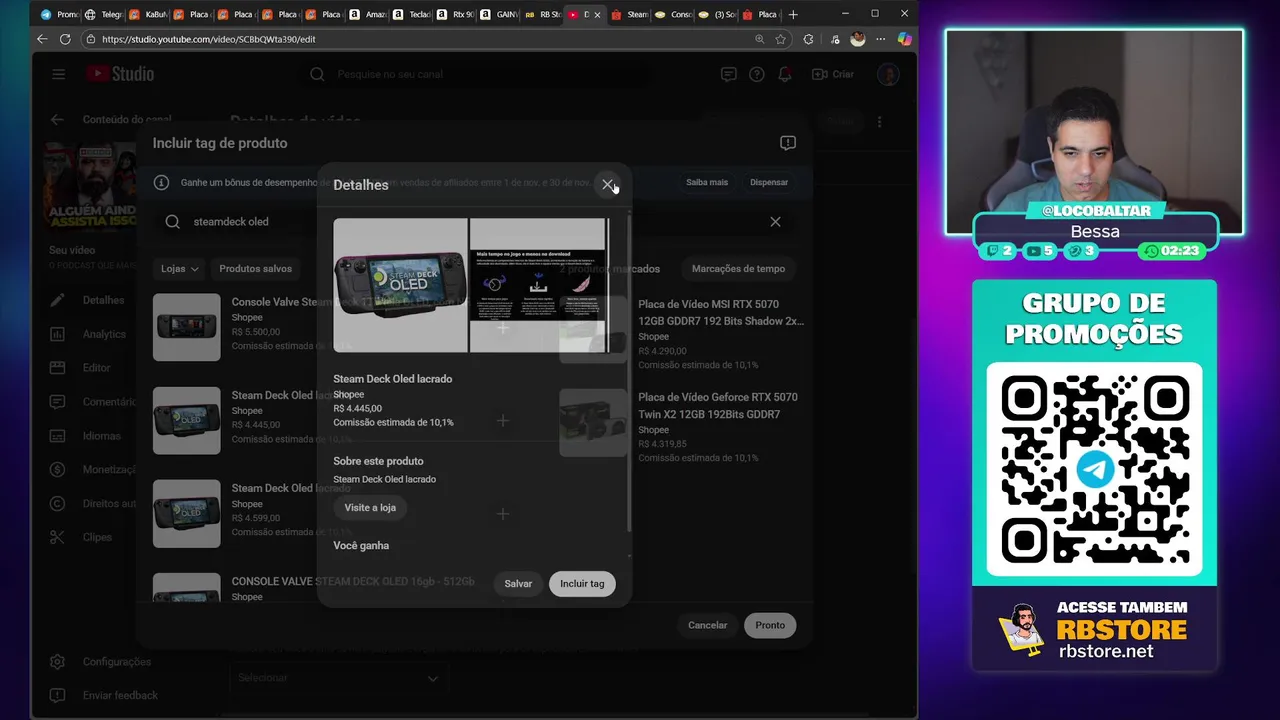The height and width of the screenshot is (720, 1280).
Task: Open the Copilot icon in browser toolbar
Action: (x=904, y=39)
